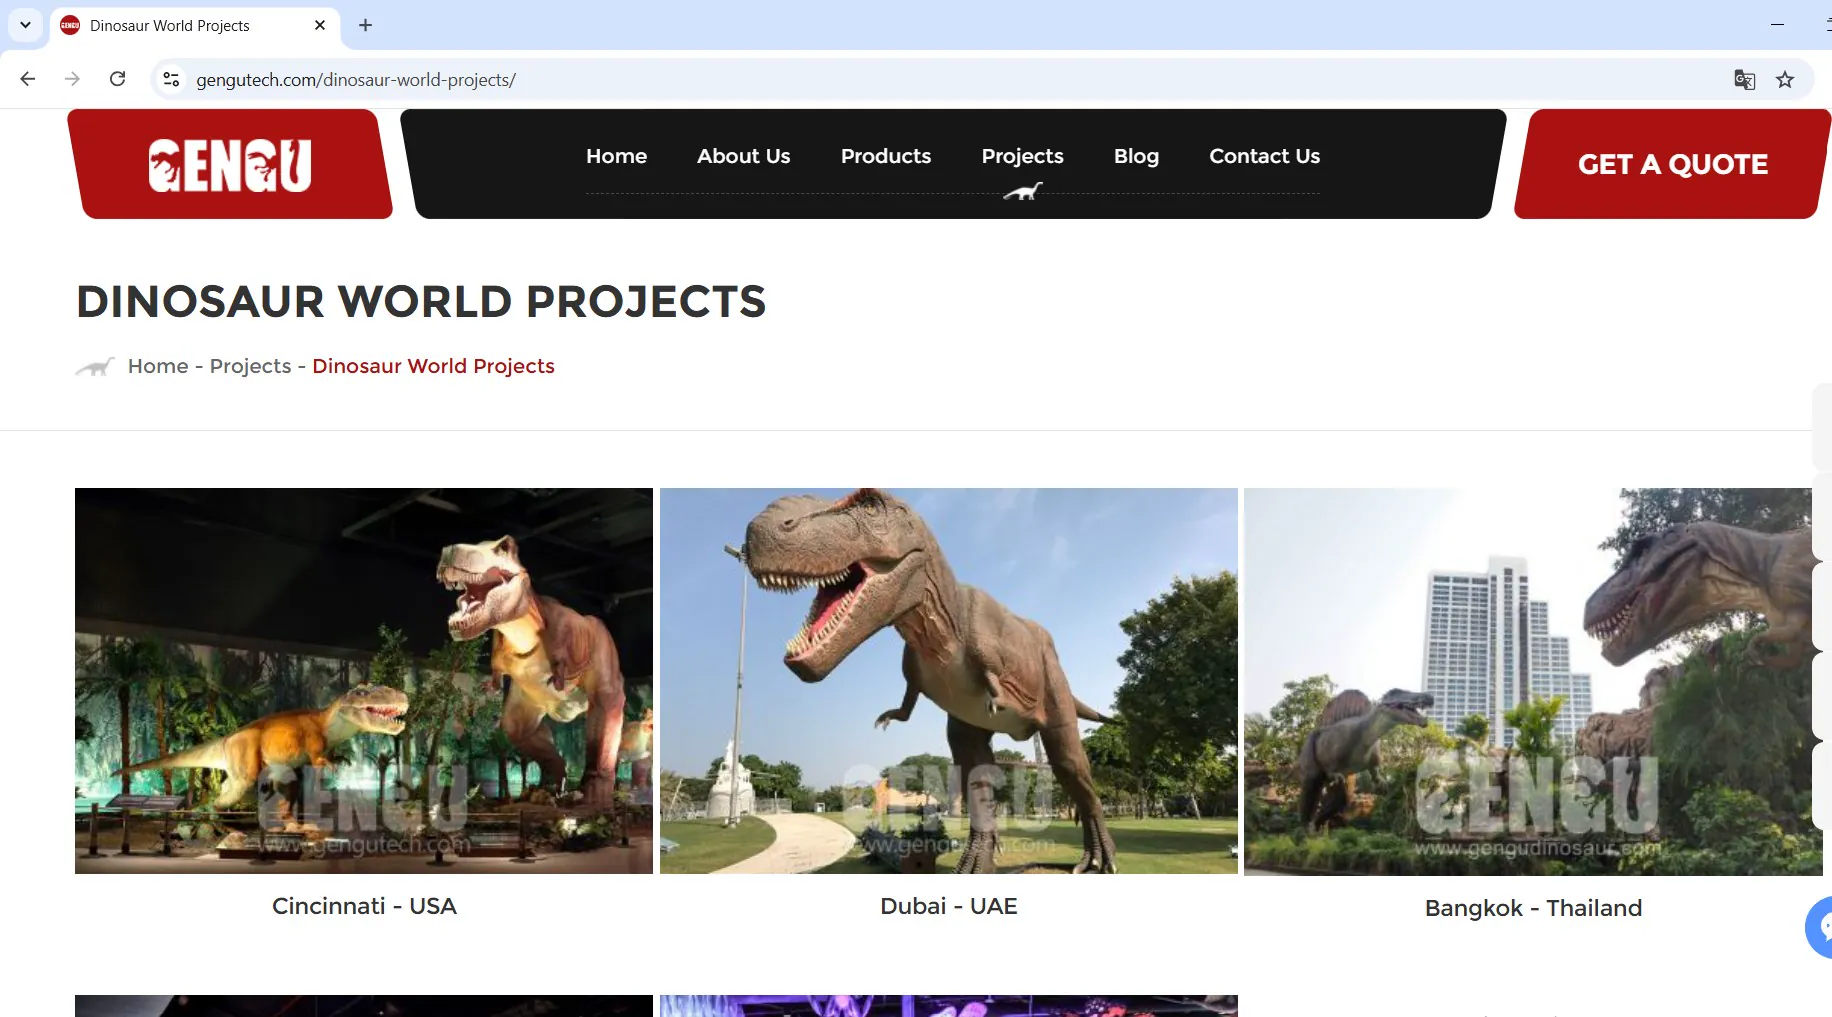
Task: Reload the current page
Action: point(117,79)
